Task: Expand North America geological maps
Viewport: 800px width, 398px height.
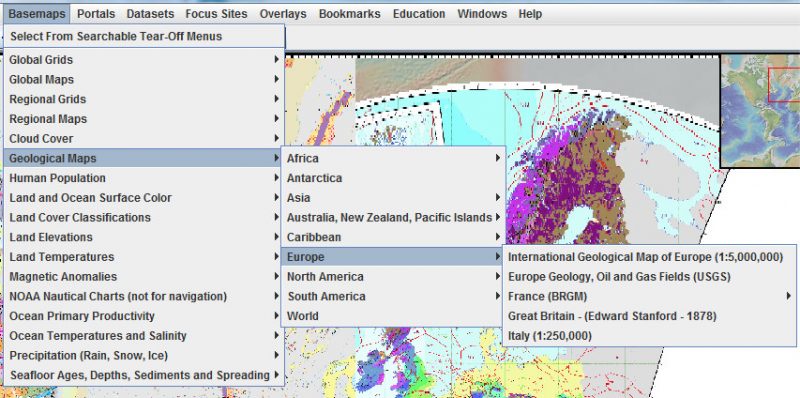Action: [393, 277]
